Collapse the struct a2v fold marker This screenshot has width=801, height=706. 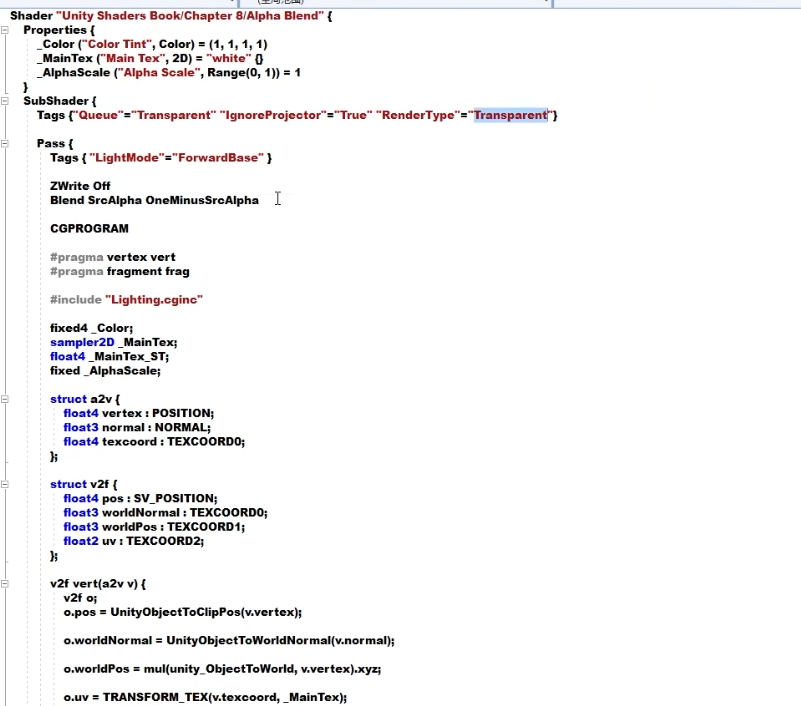[x=5, y=399]
